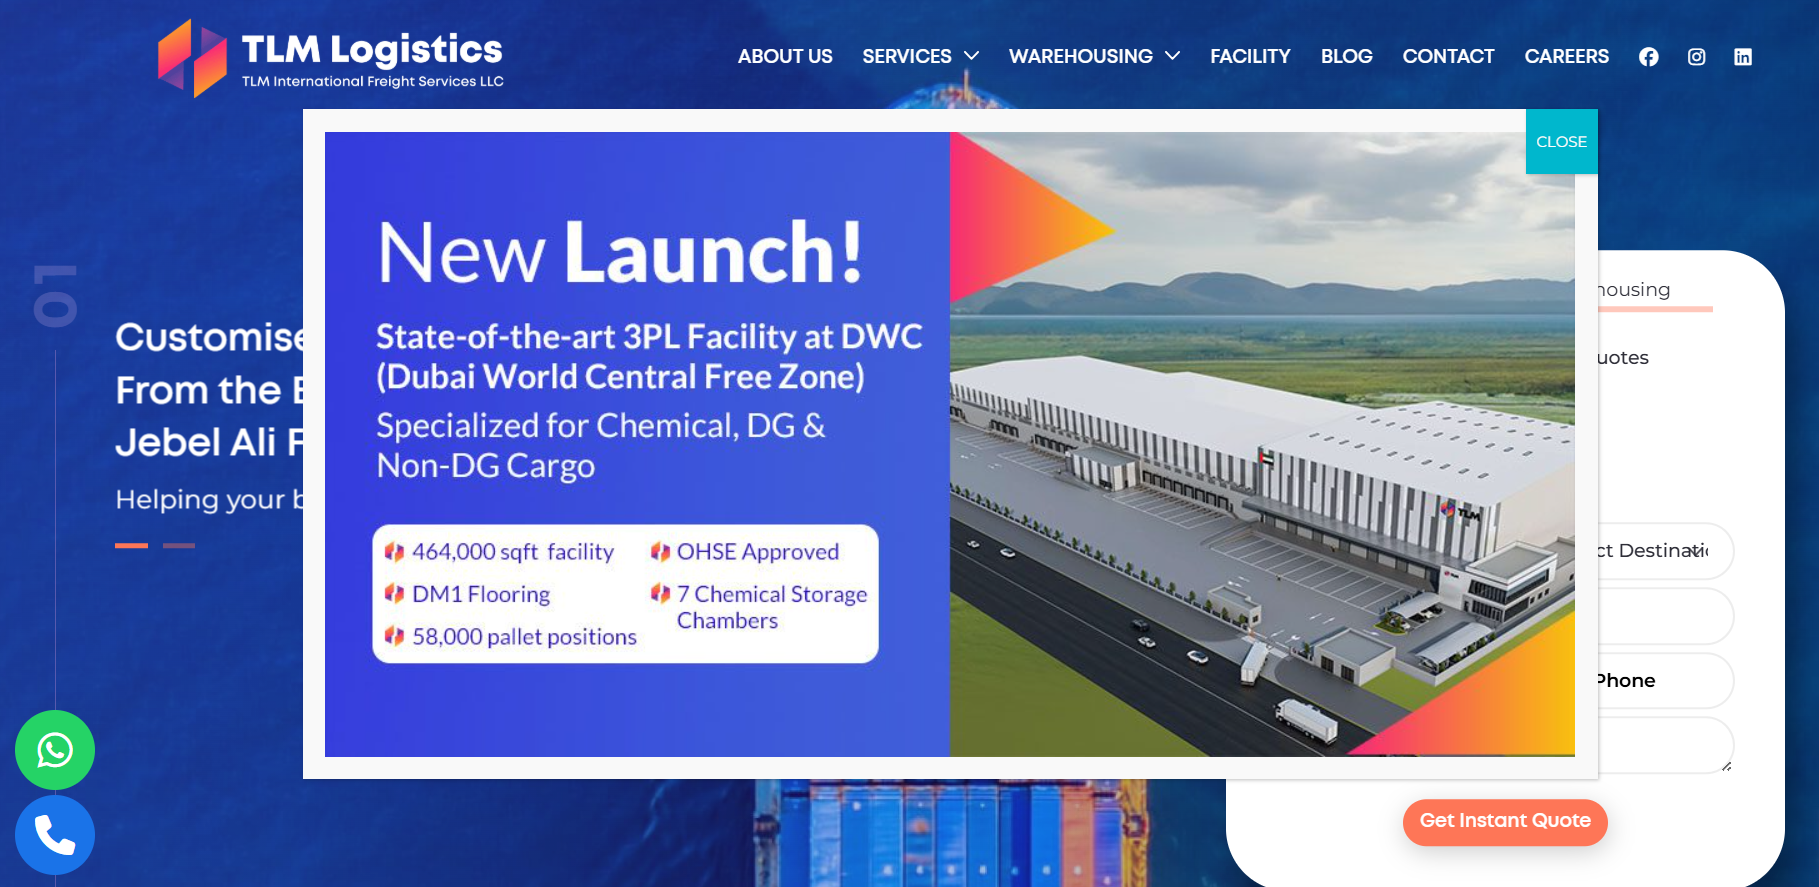
Task: Open the Instagram social icon
Action: tap(1696, 57)
